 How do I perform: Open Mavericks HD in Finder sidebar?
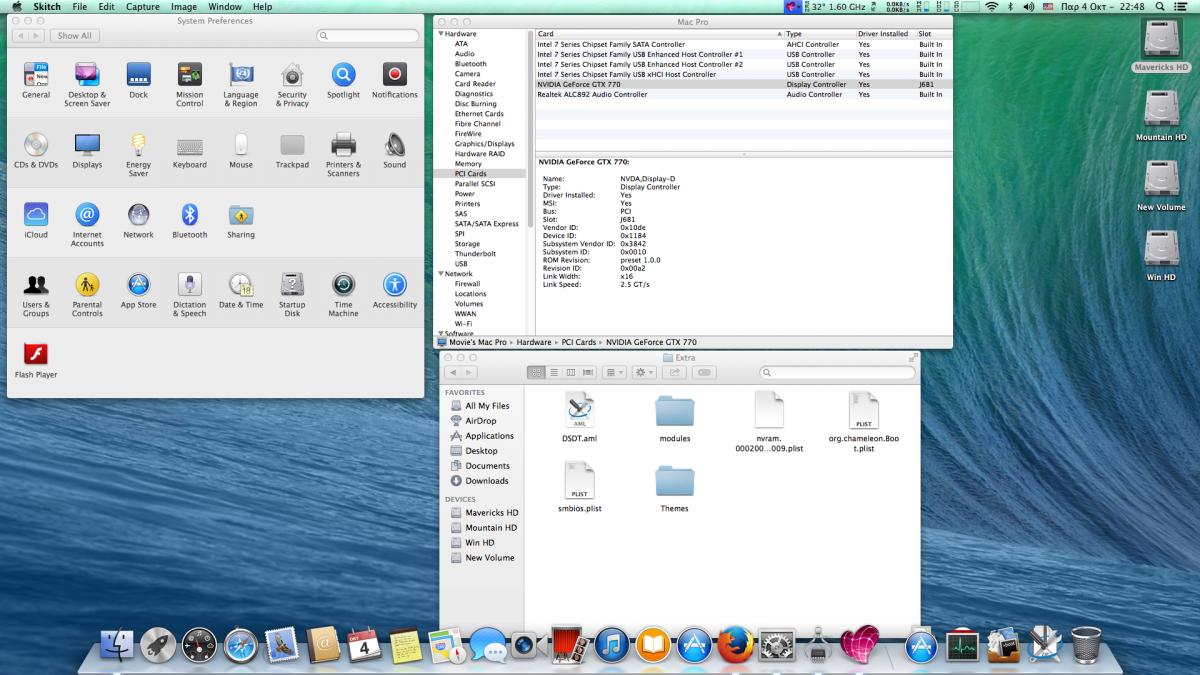[x=484, y=513]
